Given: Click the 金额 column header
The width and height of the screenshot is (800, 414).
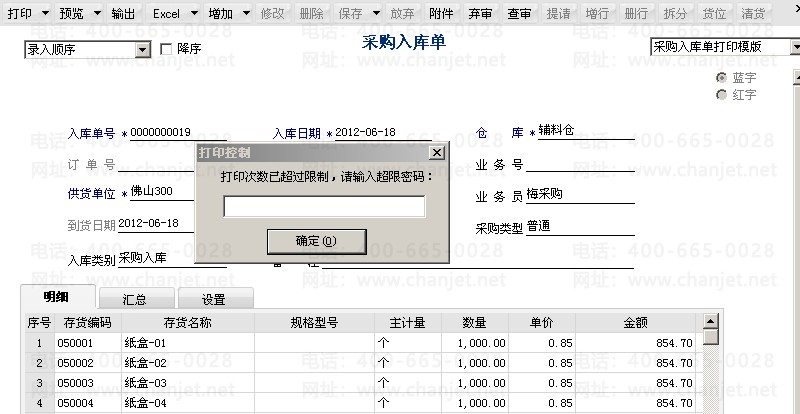Looking at the screenshot, I should pos(636,323).
